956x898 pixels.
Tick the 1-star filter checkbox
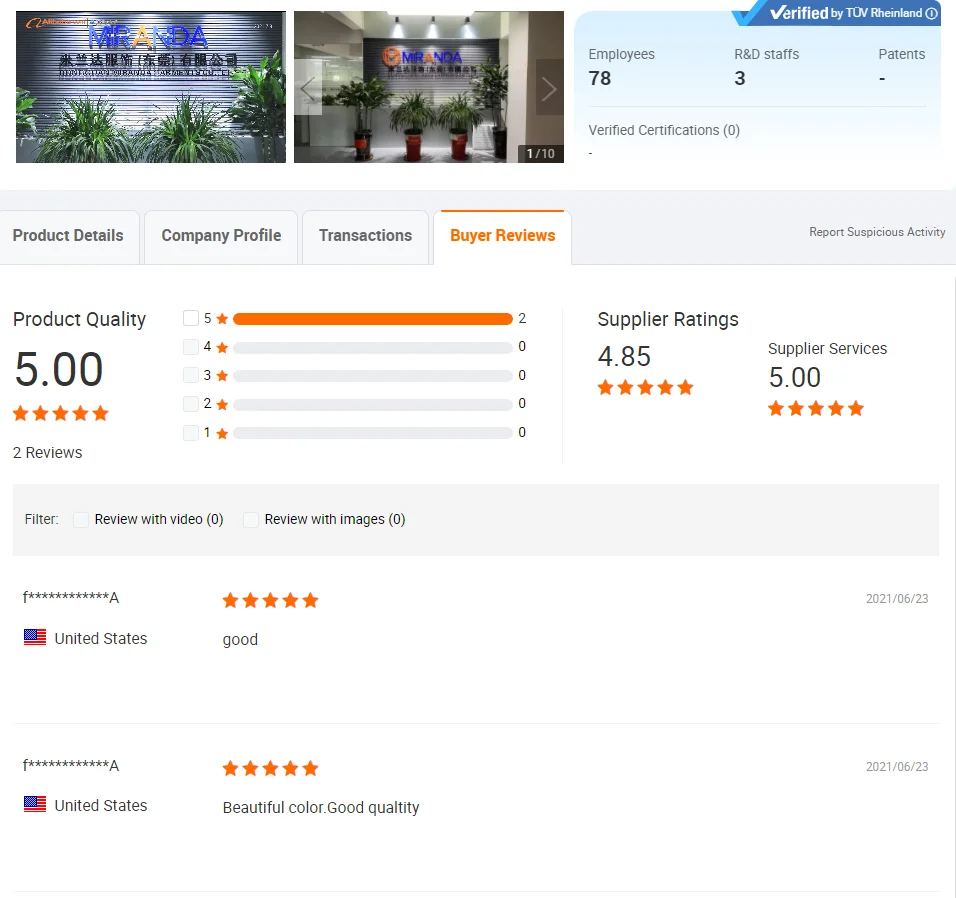(x=191, y=432)
